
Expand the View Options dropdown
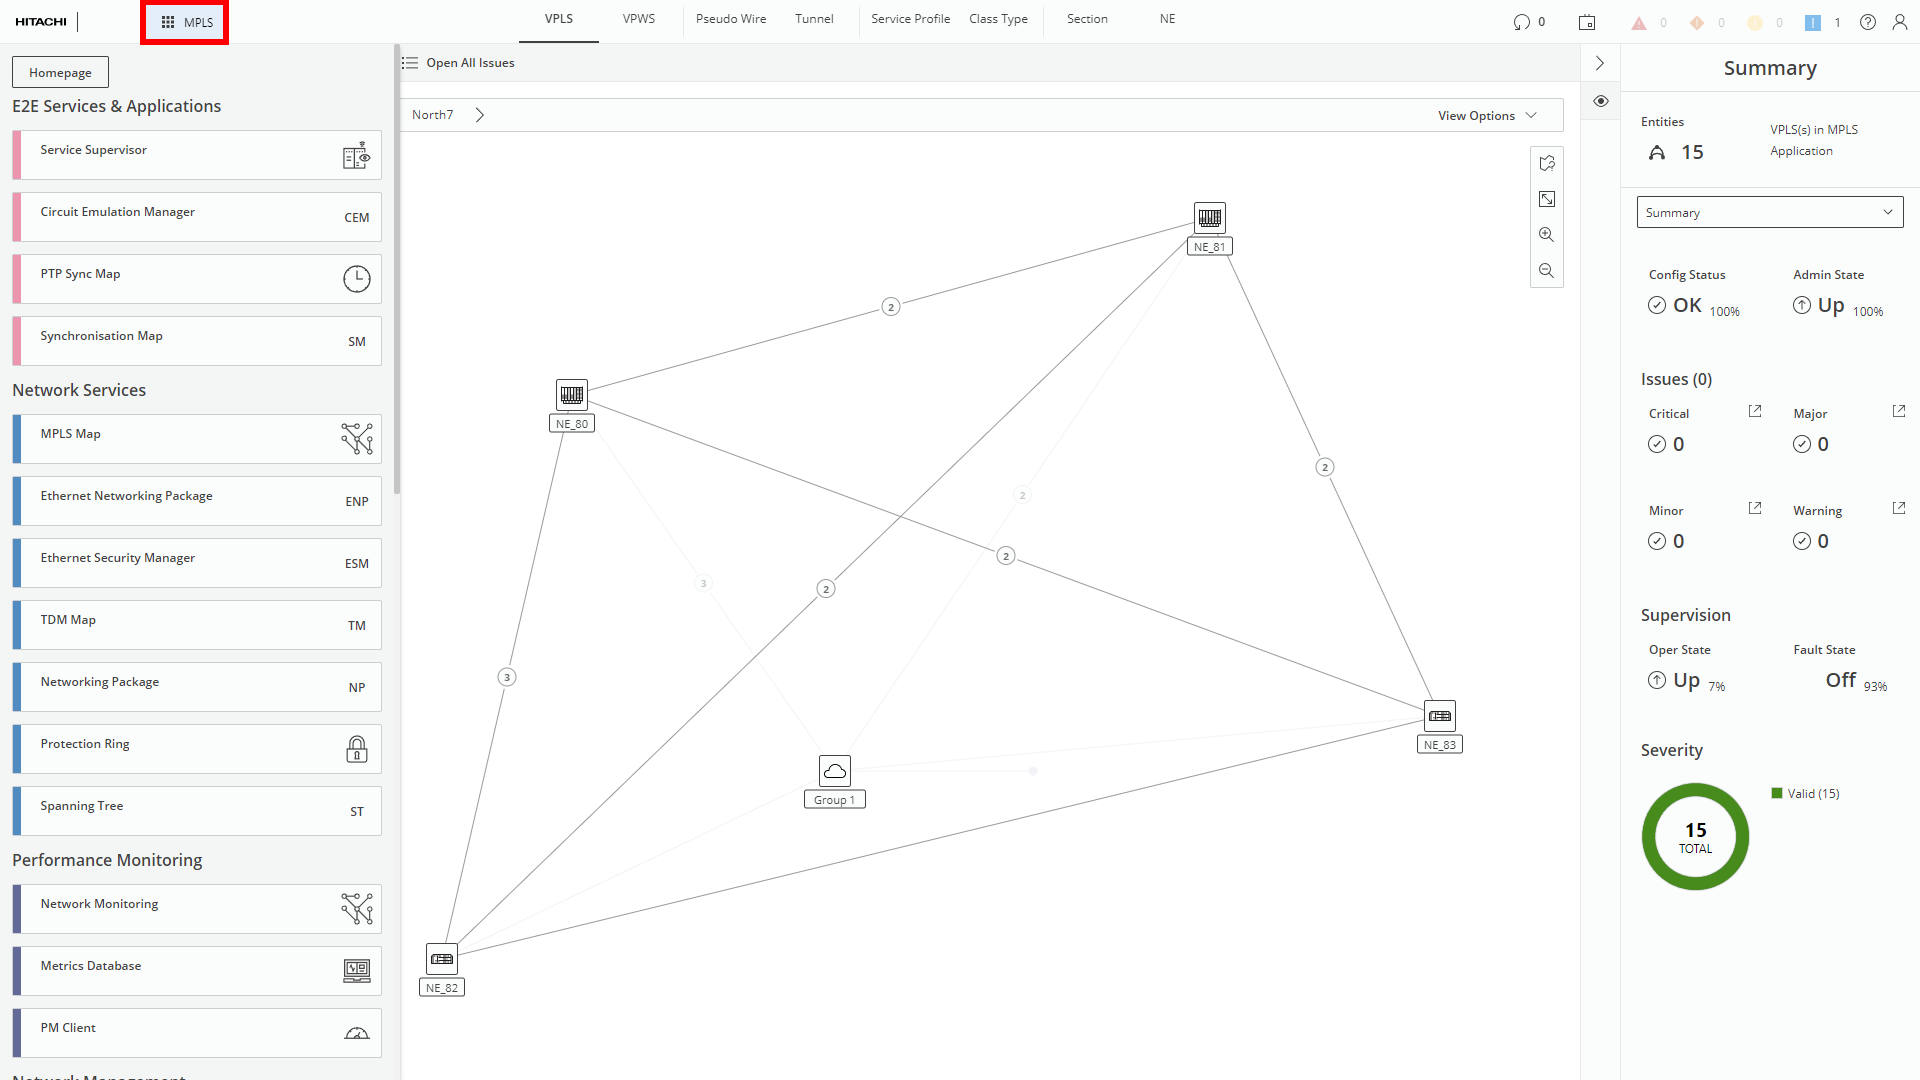[x=1487, y=116]
